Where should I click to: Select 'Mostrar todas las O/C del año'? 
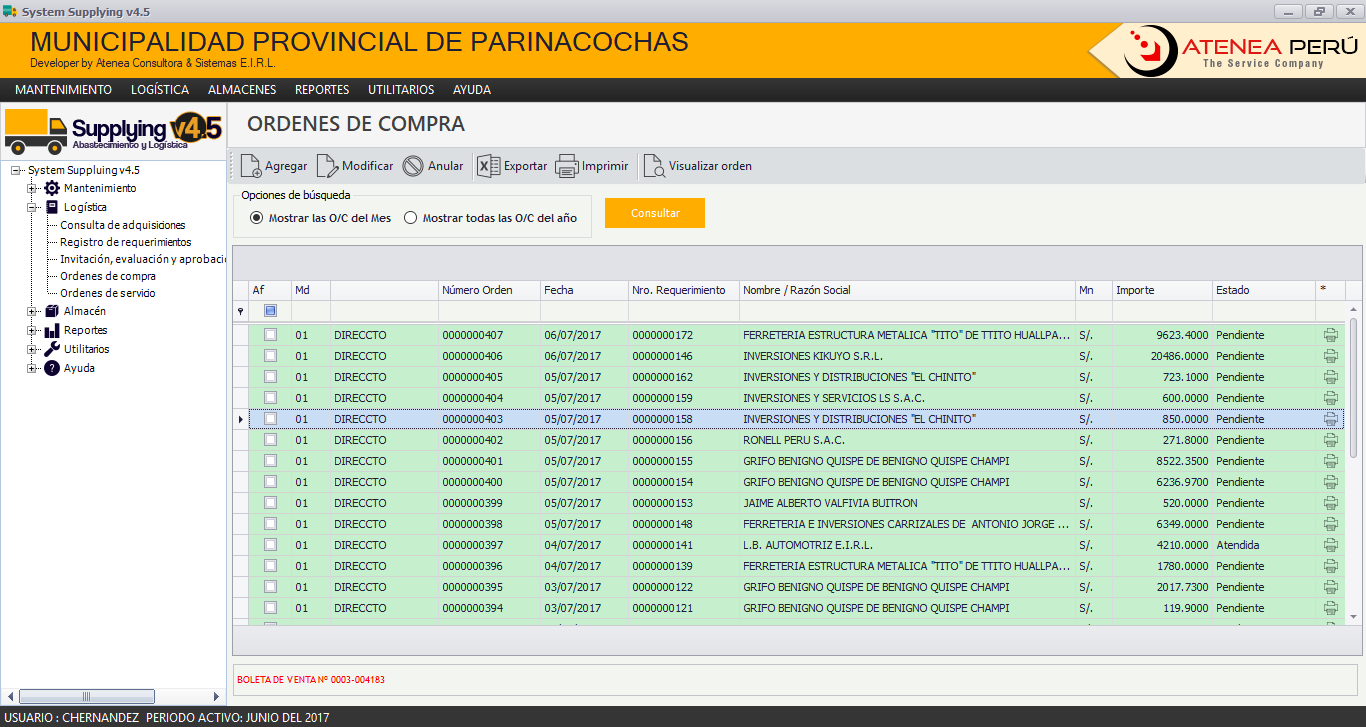coord(411,218)
